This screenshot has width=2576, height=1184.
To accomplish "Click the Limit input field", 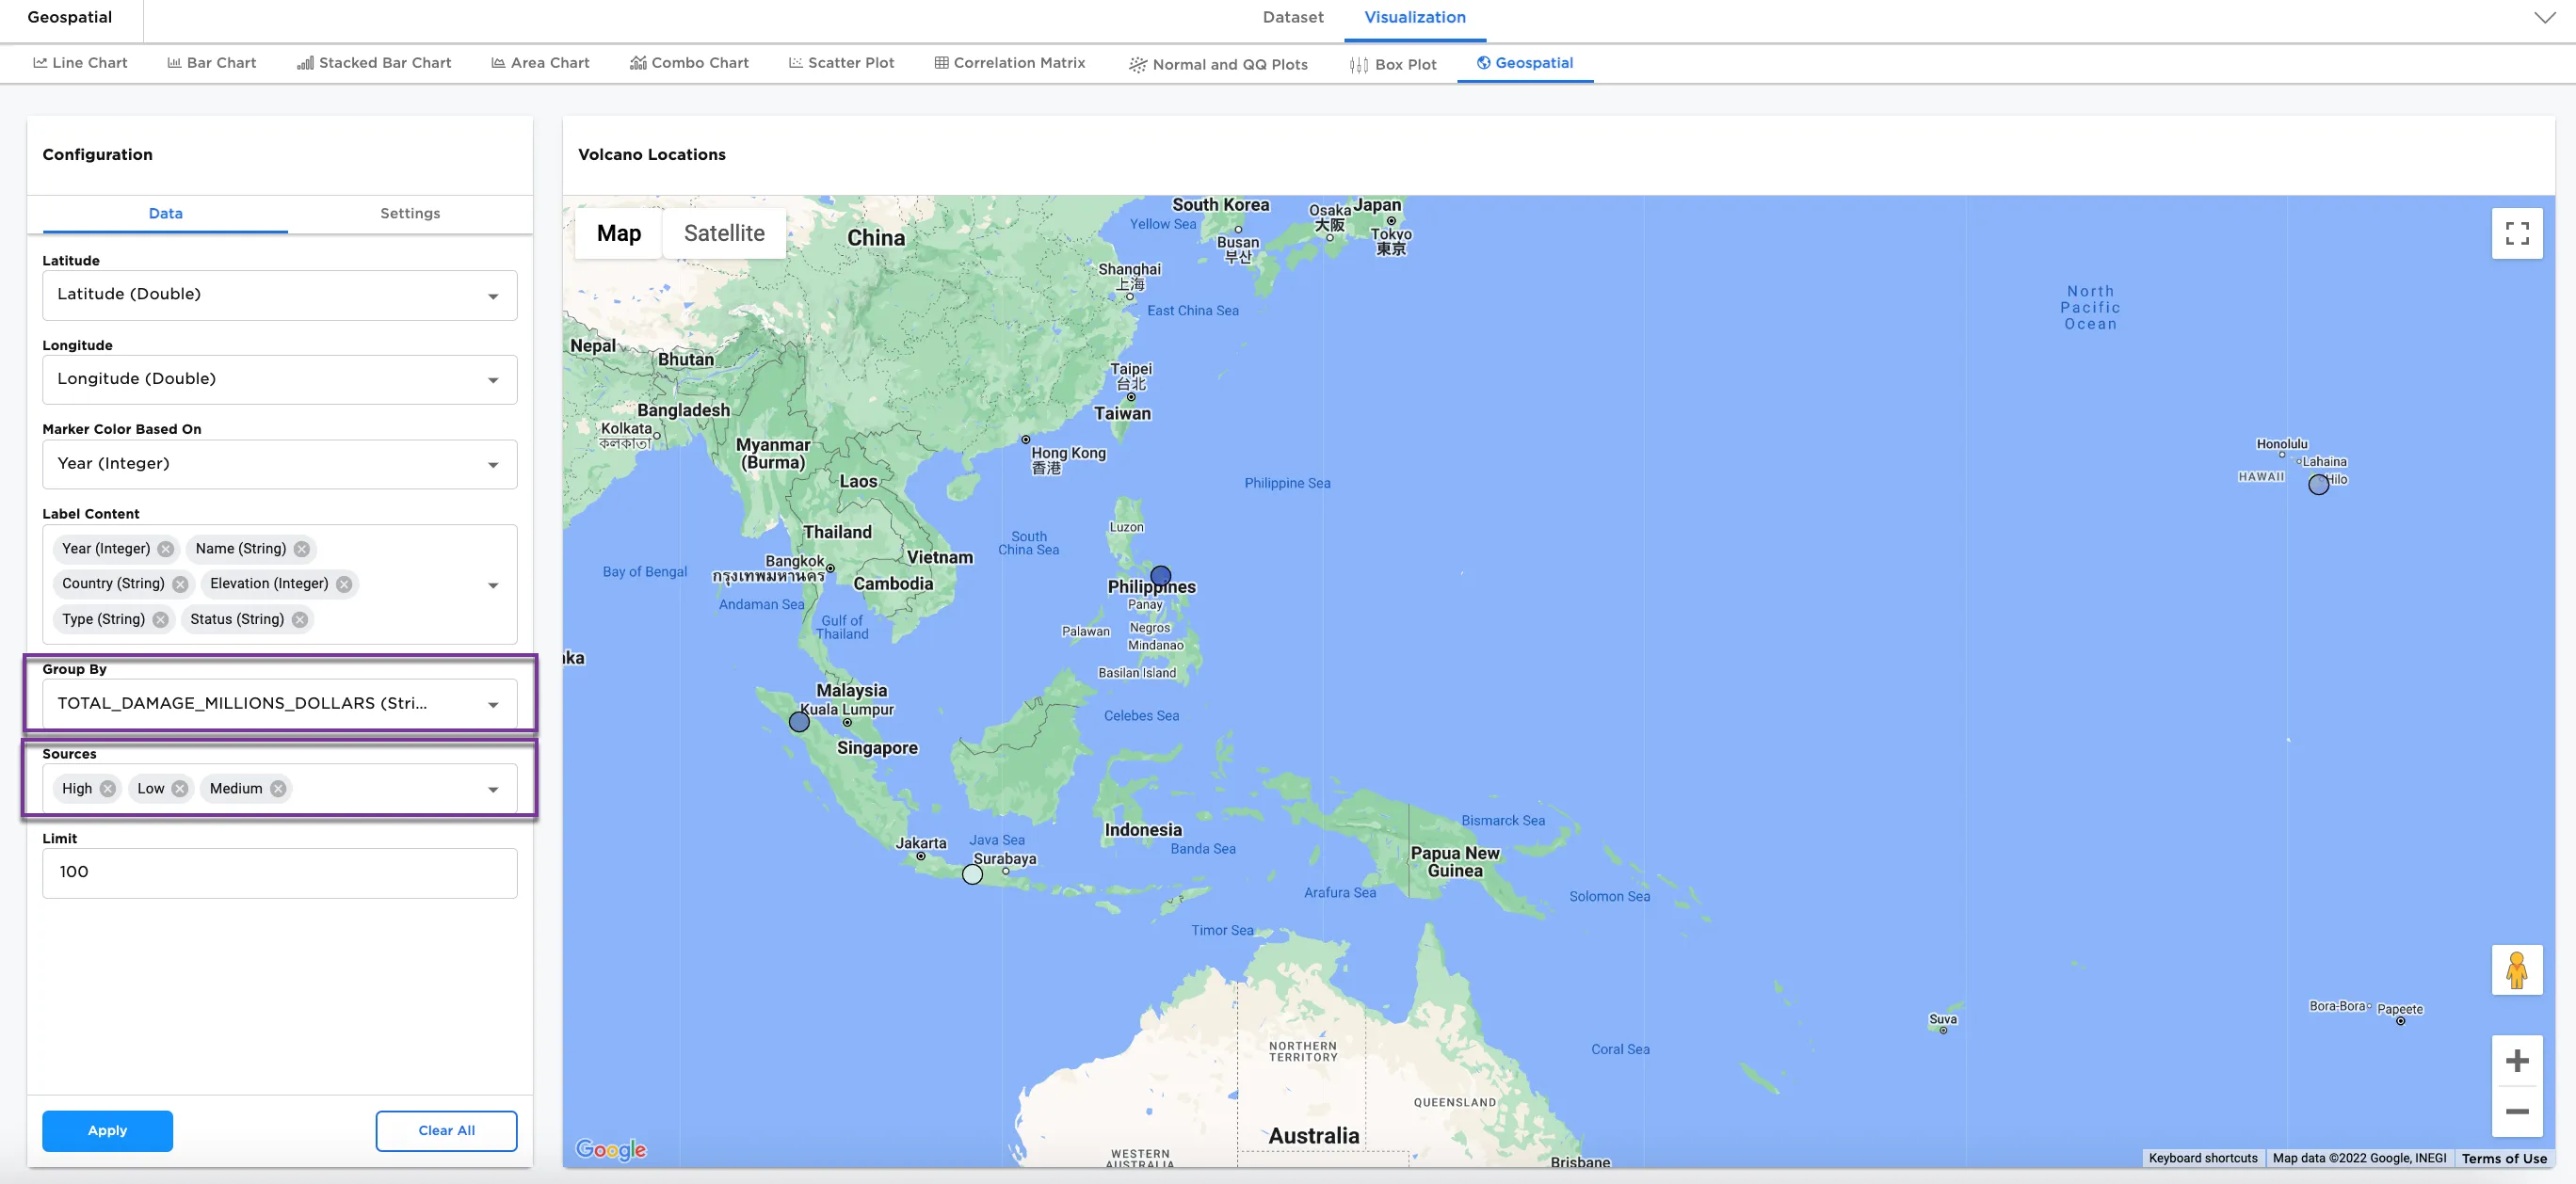I will 279,872.
